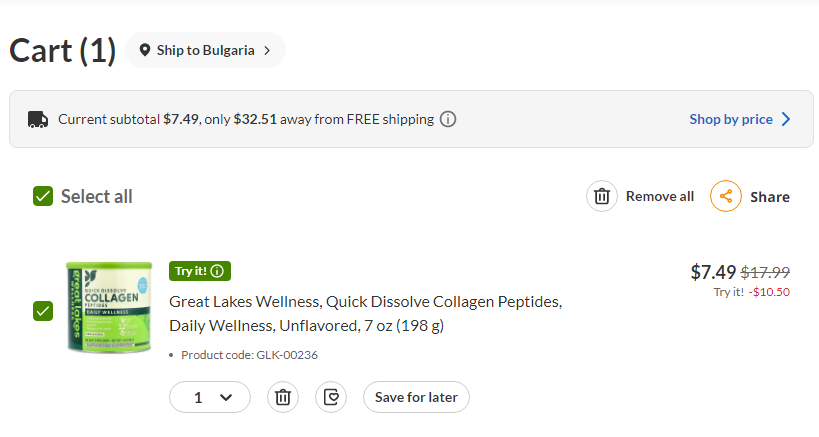Expand the Ship to Bulgaria selector
Viewport: 819px width, 437px height.
[205, 50]
